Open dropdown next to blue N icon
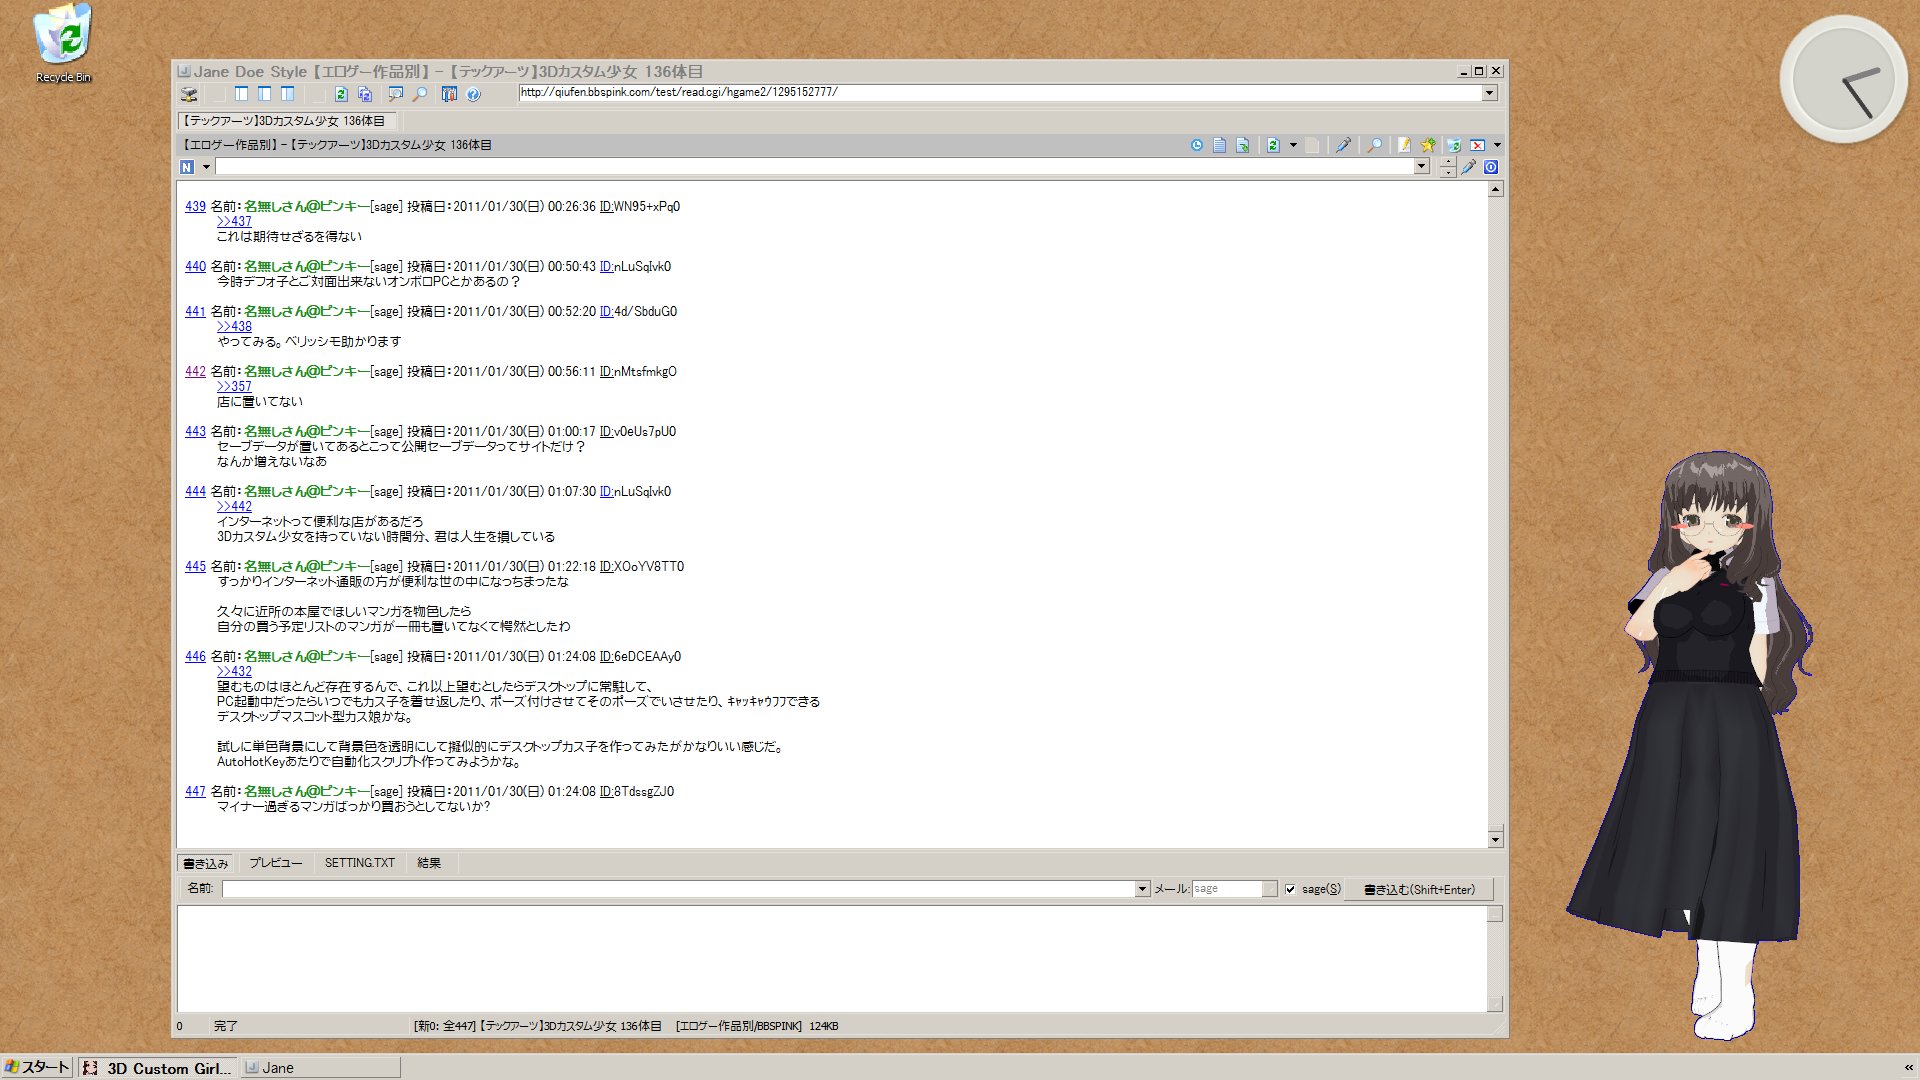Screen dimensions: 1920x1080 (x=206, y=167)
